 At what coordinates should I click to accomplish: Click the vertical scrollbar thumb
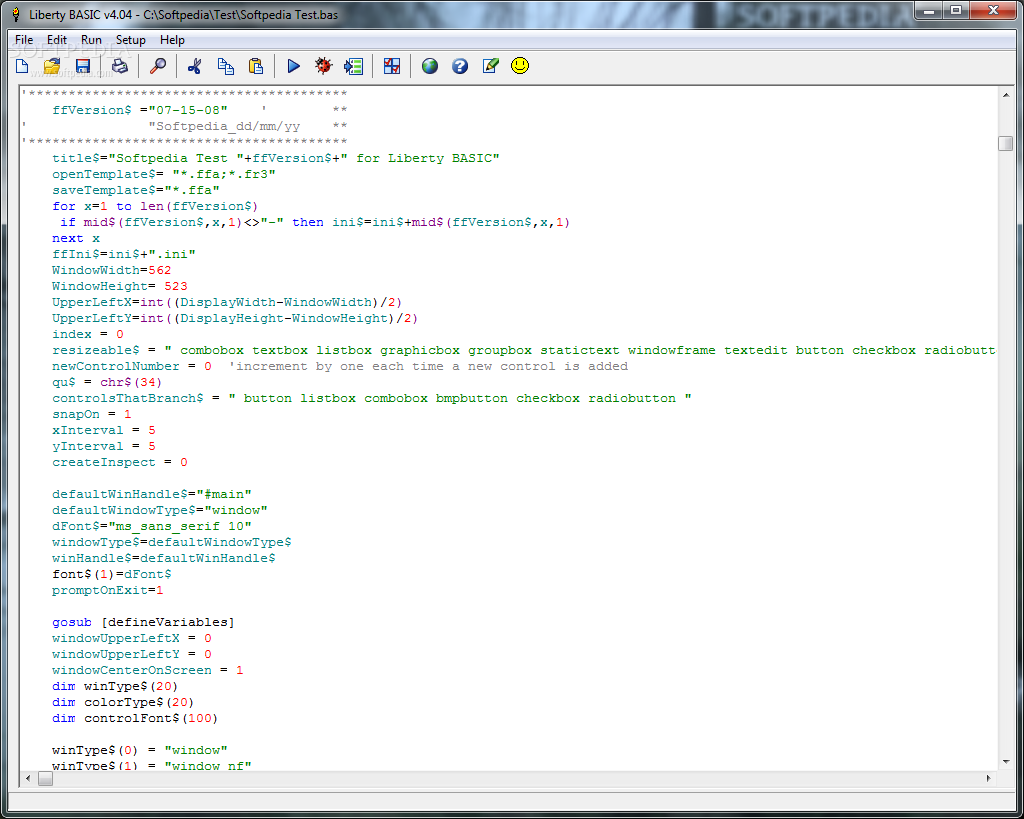pos(1006,144)
